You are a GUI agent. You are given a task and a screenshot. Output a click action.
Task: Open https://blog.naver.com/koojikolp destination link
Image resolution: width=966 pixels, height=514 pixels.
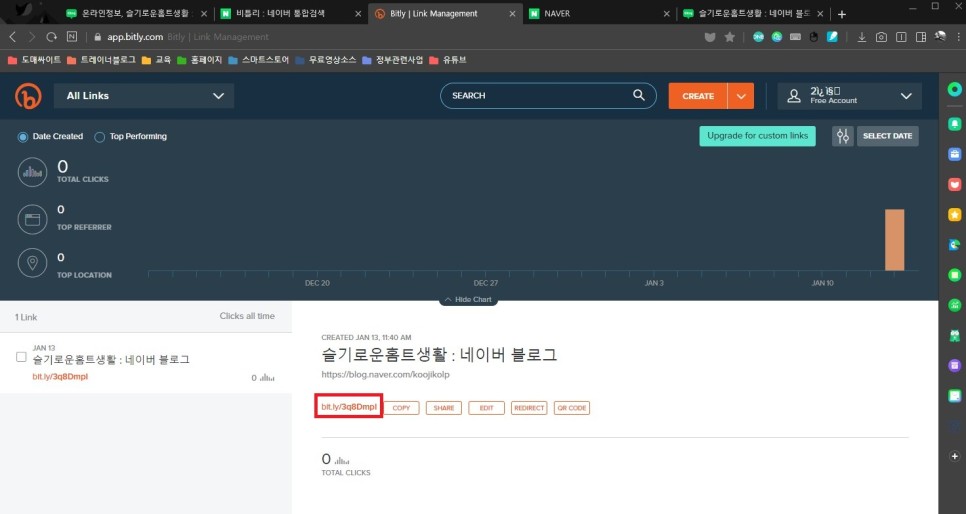click(x=385, y=374)
